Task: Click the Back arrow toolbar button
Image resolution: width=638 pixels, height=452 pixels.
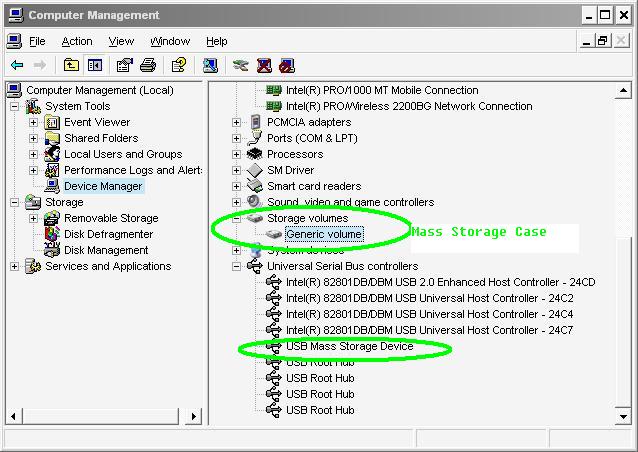Action: pos(17,65)
